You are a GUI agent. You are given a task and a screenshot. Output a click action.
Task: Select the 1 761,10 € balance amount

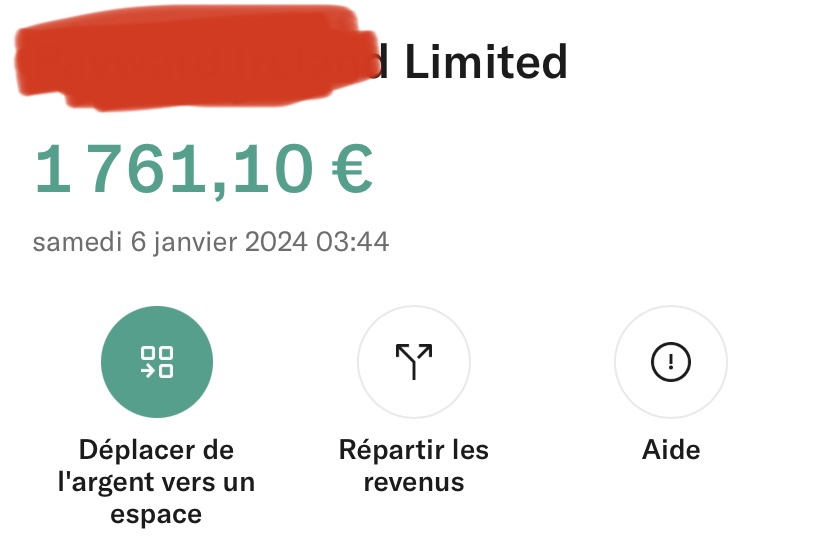click(x=204, y=170)
